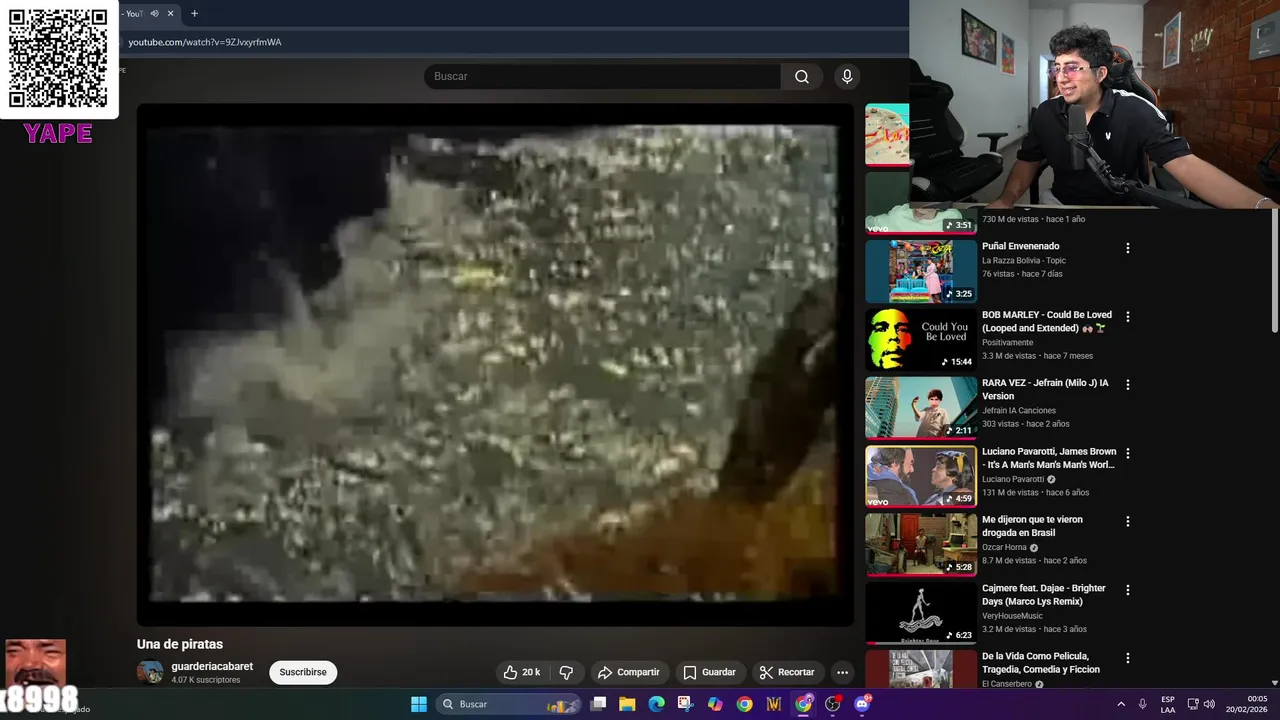Click the Windows taskbar Buscar search box
Screen dimensions: 1280x720
click(508, 704)
